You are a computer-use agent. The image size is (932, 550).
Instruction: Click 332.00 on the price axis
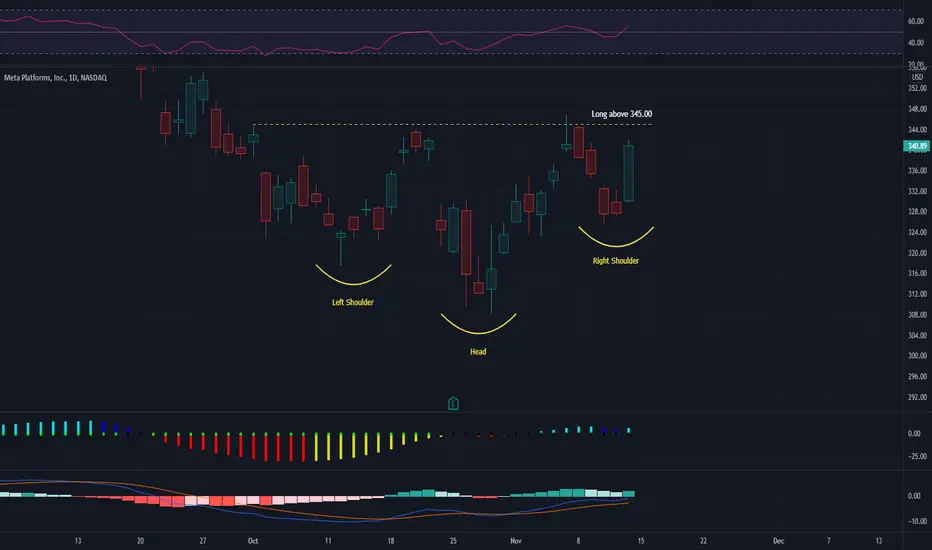coord(917,191)
